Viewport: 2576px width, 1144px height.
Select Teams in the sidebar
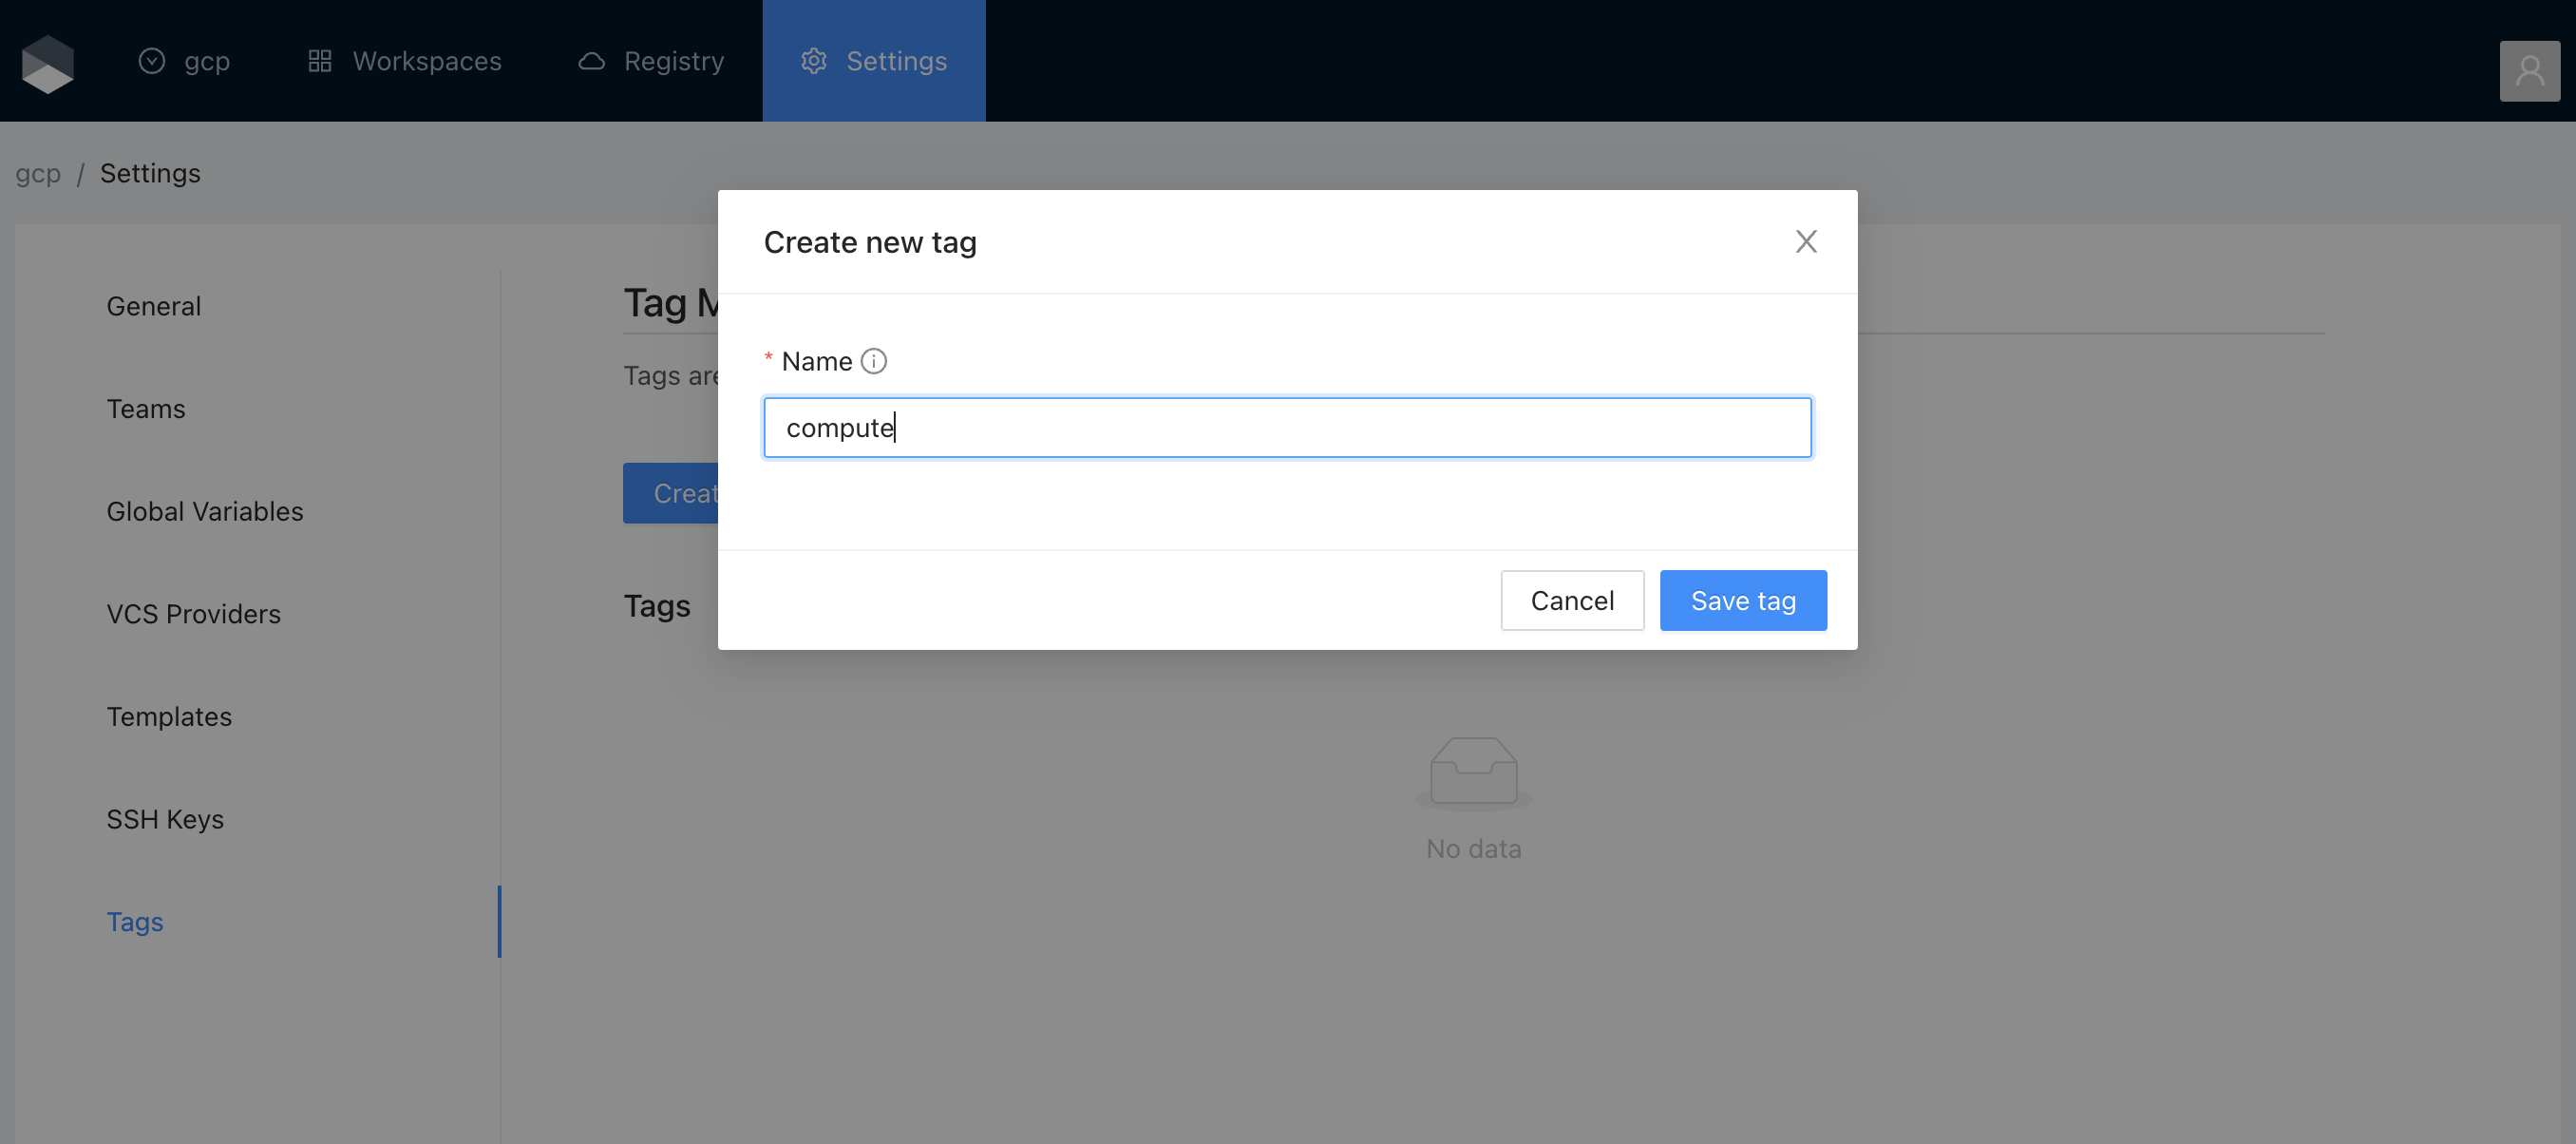[x=145, y=409]
